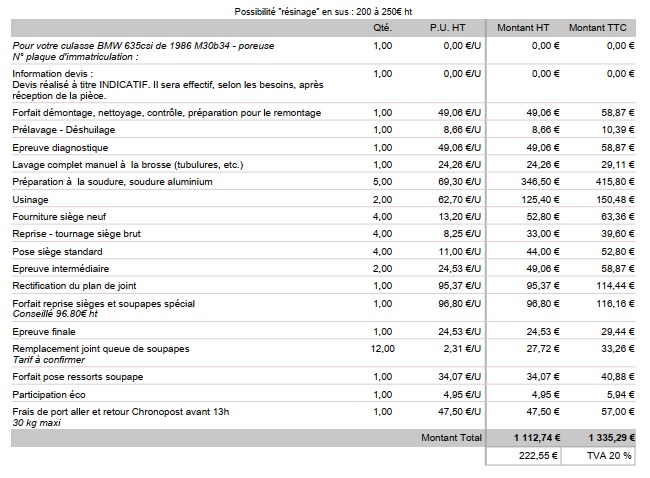Click the 'Montant Total' label cell

(x=452, y=438)
